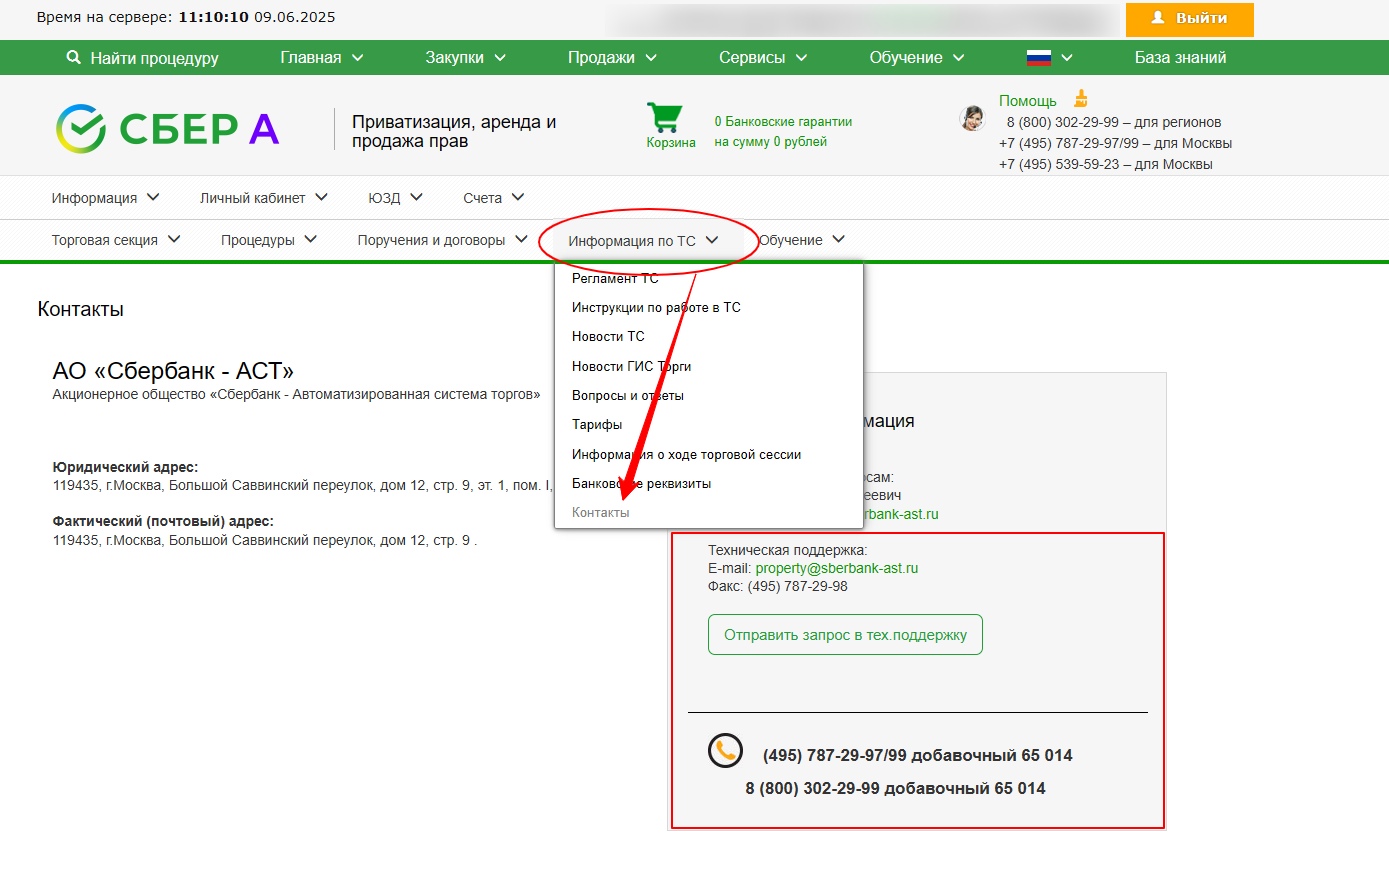This screenshot has height=872, width=1389.
Task: Click 8 (800) 302-29-99 добавочный 65 014
Action: click(895, 788)
